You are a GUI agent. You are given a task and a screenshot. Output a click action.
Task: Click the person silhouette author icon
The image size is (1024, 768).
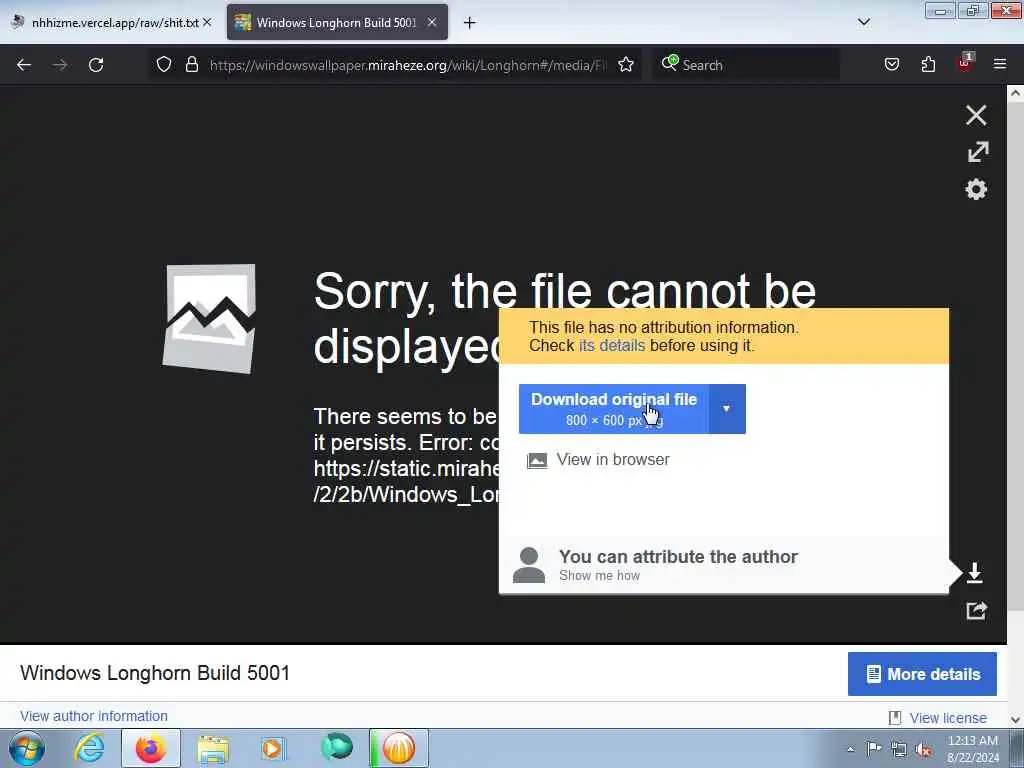click(x=529, y=565)
